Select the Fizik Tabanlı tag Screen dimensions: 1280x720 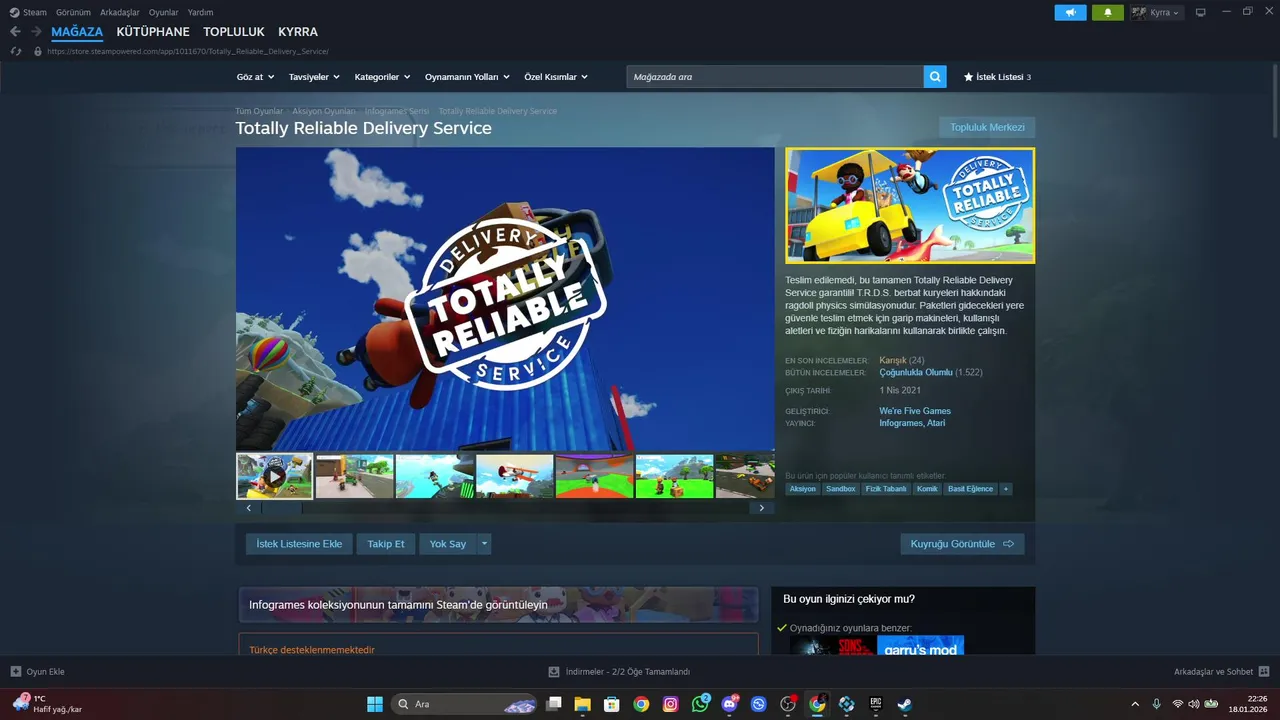point(886,489)
